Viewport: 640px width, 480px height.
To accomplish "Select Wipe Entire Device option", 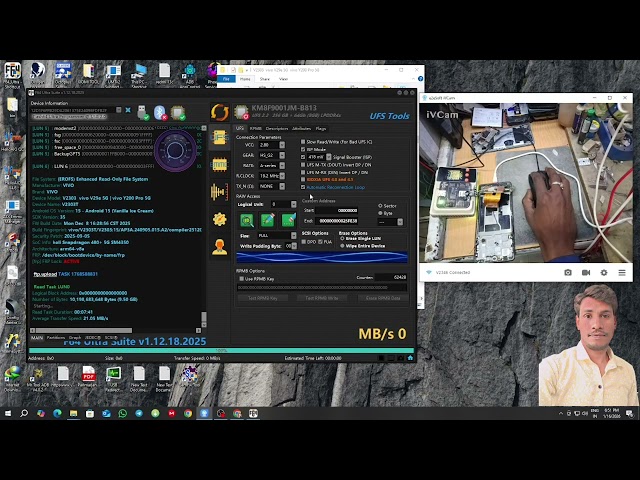I will pos(342,246).
